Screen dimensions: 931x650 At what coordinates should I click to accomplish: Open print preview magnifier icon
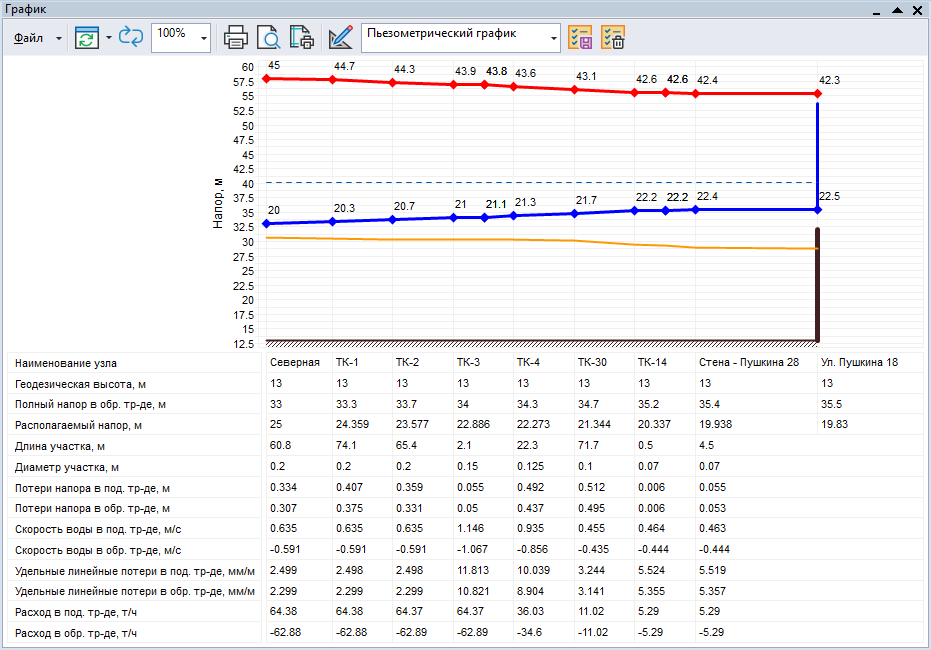[x=268, y=39]
